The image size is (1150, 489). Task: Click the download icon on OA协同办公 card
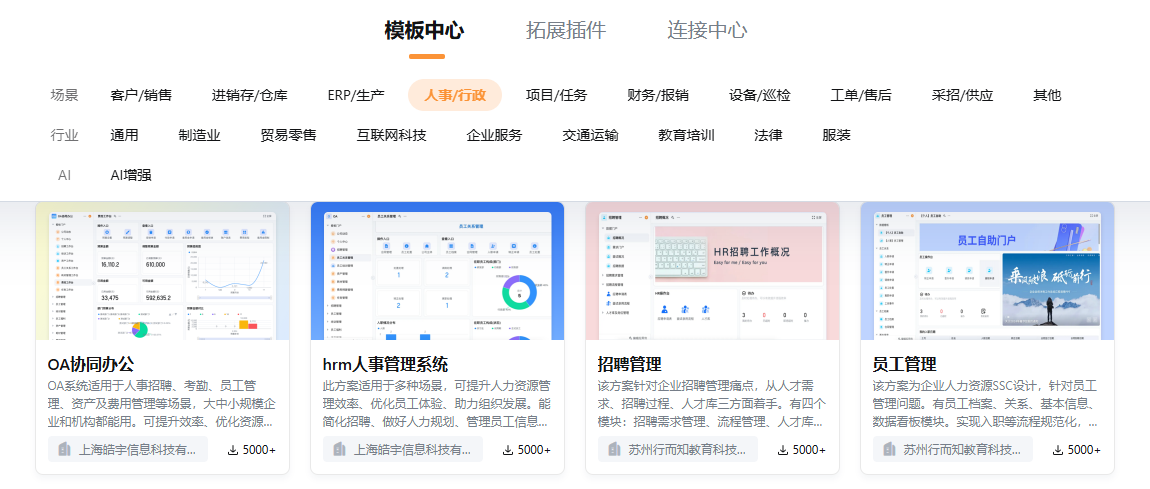point(233,450)
